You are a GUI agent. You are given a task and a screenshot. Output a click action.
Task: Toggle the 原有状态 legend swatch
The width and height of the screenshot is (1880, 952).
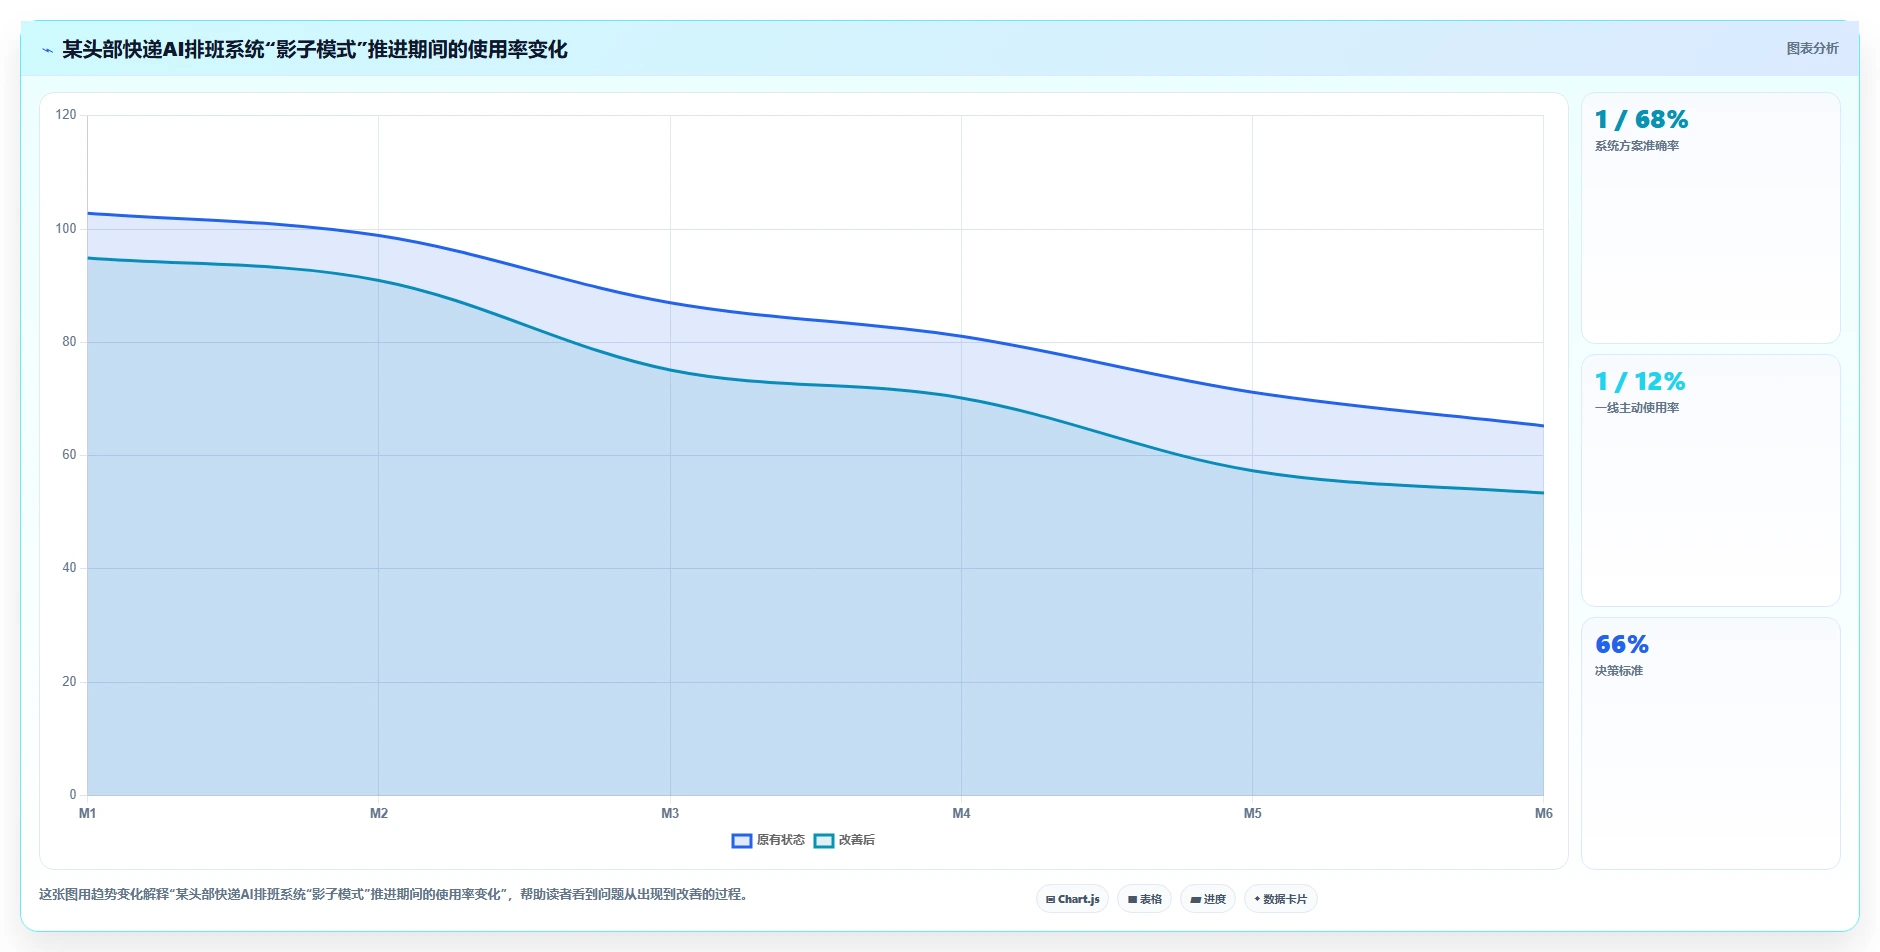(x=741, y=841)
